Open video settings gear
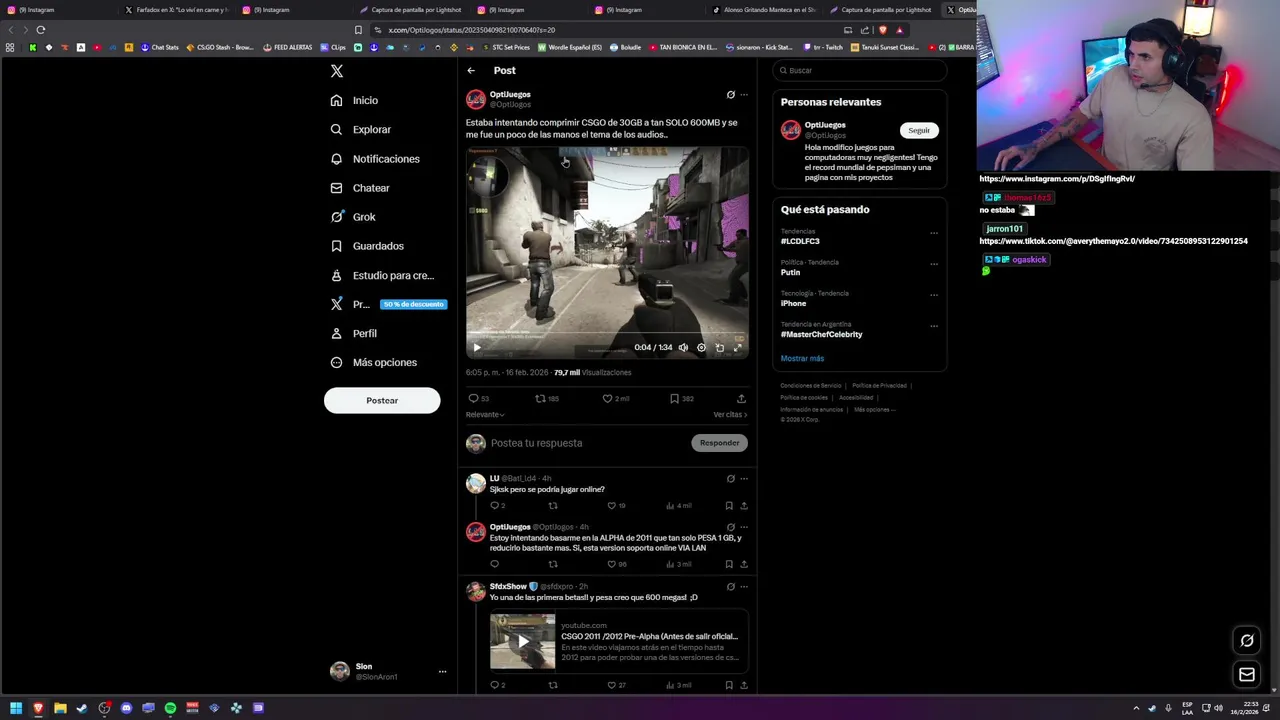Image resolution: width=1280 pixels, height=720 pixels. tap(701, 348)
